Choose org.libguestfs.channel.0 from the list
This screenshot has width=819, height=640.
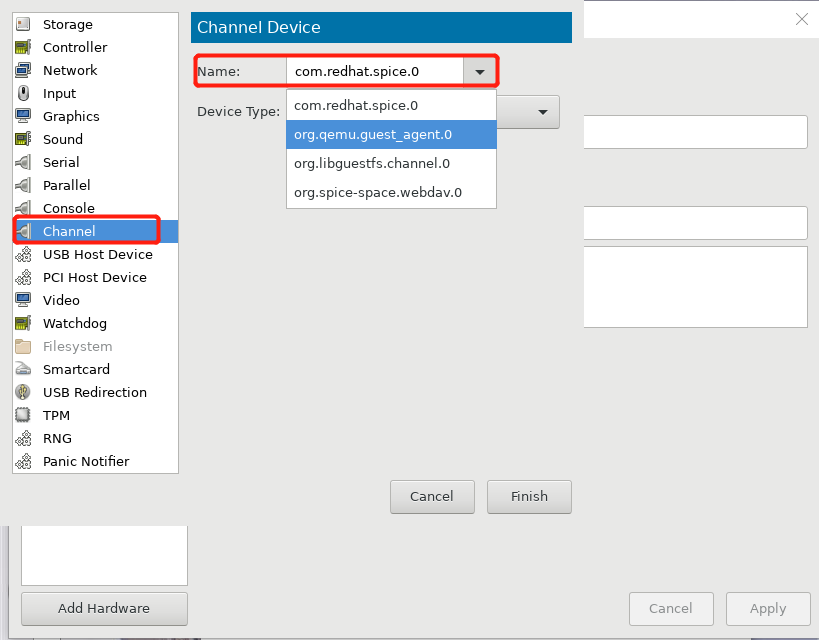point(391,164)
